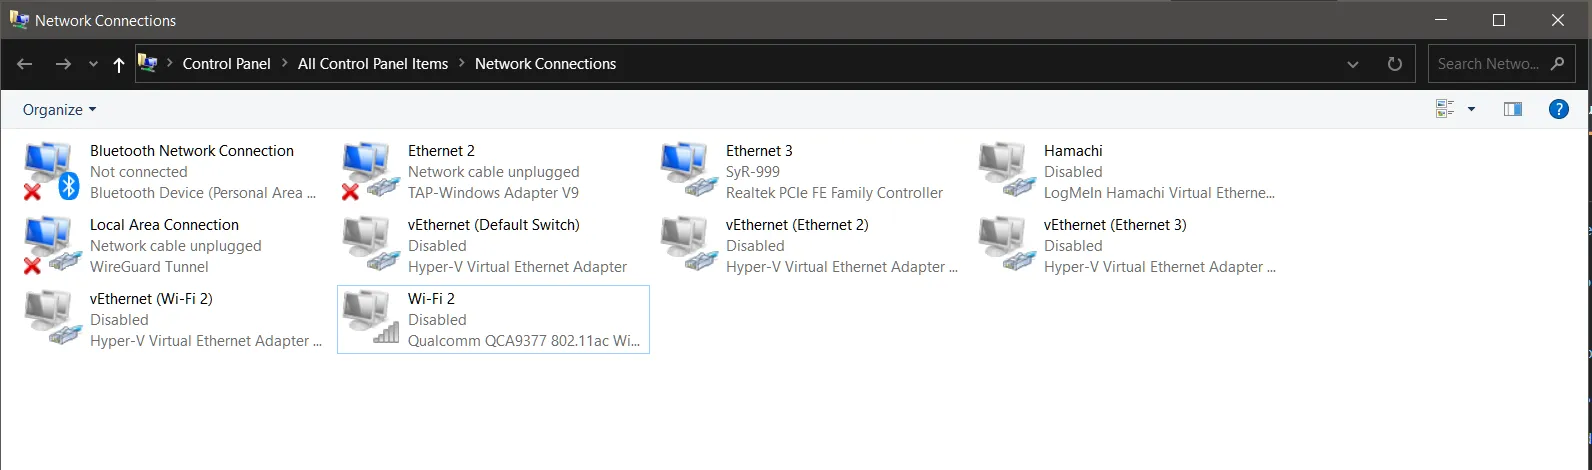The width and height of the screenshot is (1592, 470).
Task: Select the vEthernet (Wi-Fi 2) adapter icon
Action: [x=50, y=319]
